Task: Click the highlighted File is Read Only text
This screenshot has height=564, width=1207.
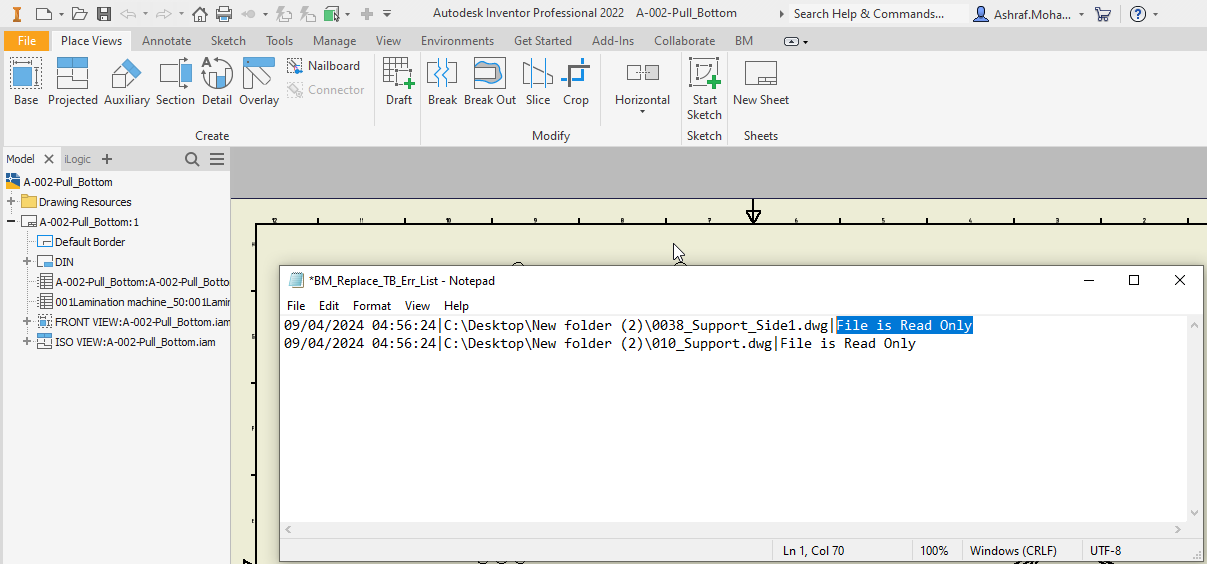Action: tap(904, 325)
